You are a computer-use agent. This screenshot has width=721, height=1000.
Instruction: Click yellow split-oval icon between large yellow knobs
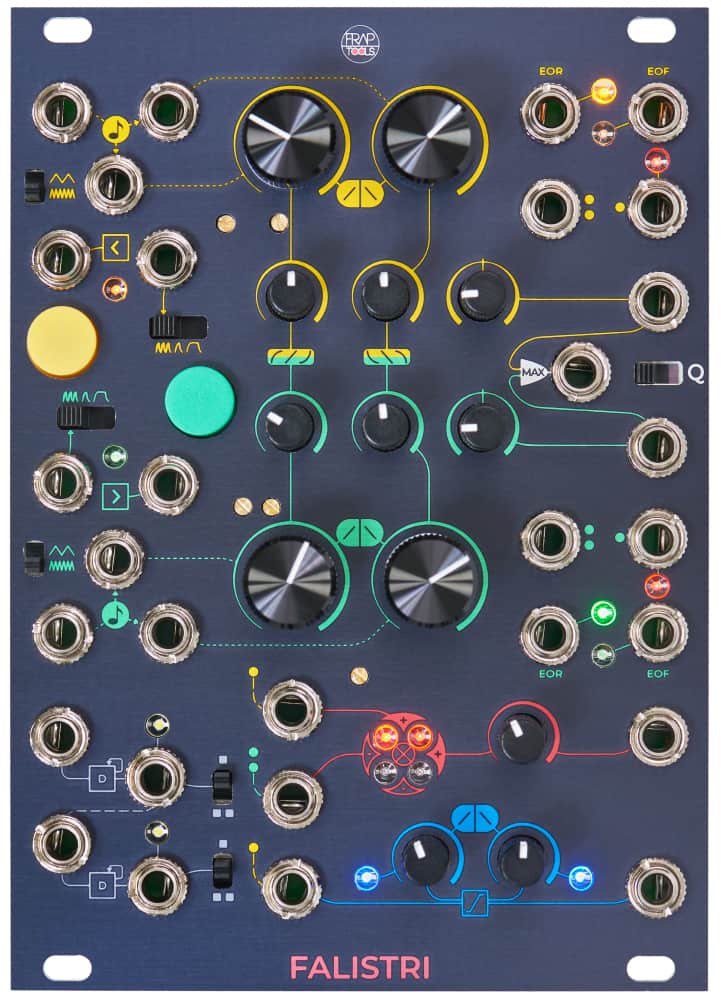click(360, 194)
